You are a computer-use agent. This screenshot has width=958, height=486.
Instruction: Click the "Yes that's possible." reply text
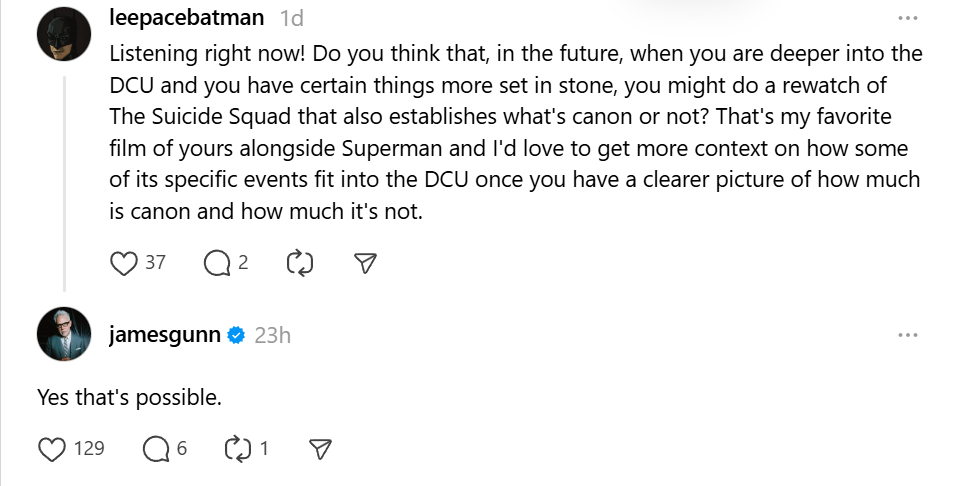pyautogui.click(x=129, y=397)
